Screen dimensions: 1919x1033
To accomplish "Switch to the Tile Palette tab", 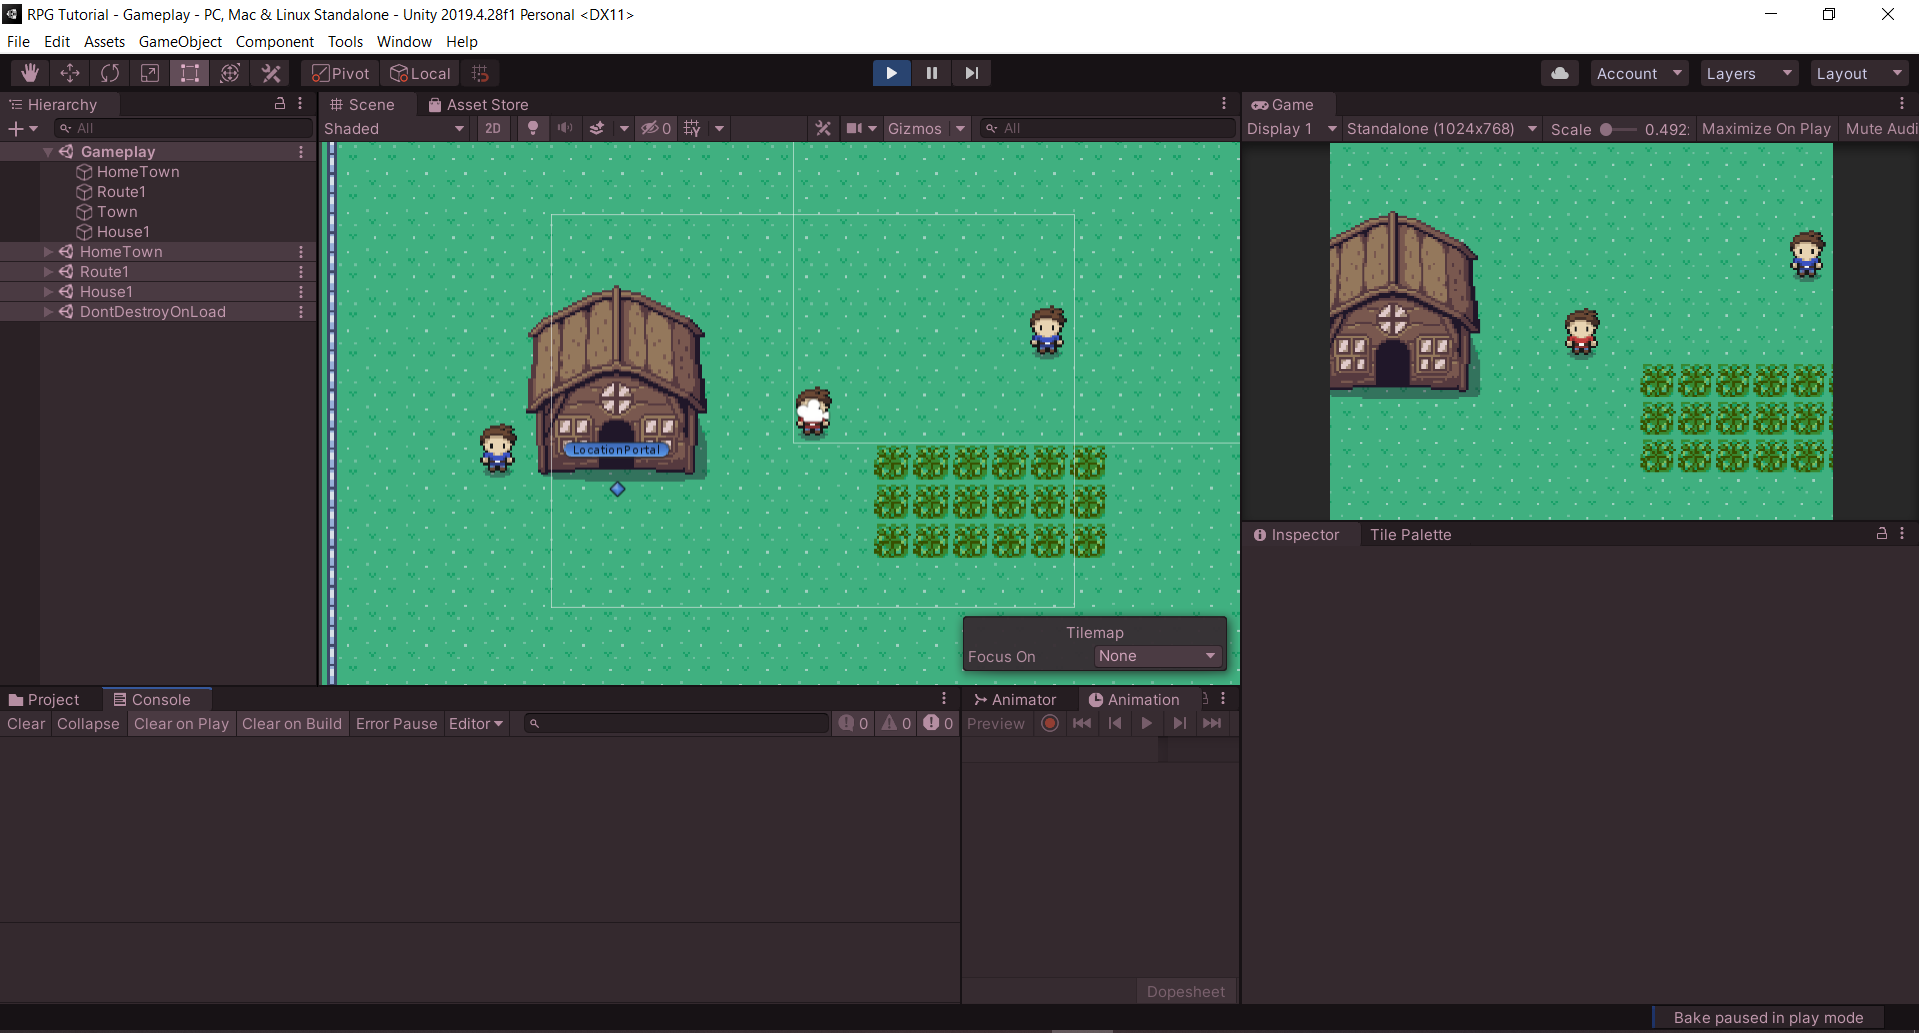I will (x=1410, y=535).
